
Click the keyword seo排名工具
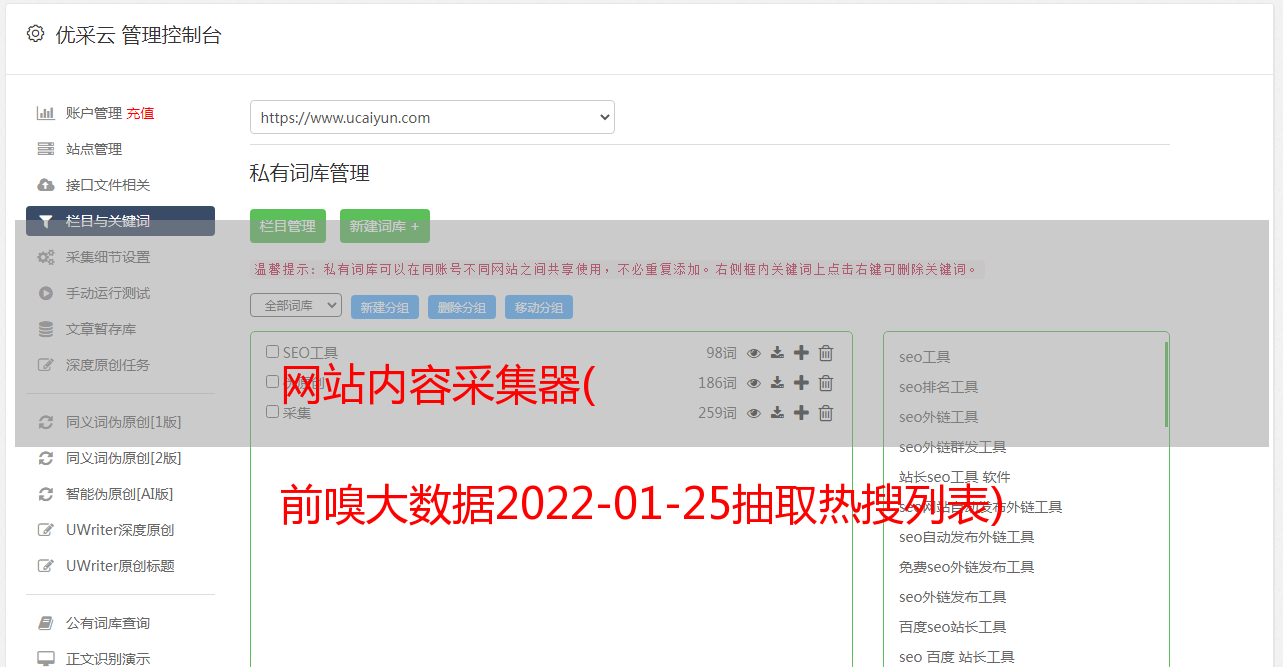tap(938, 387)
